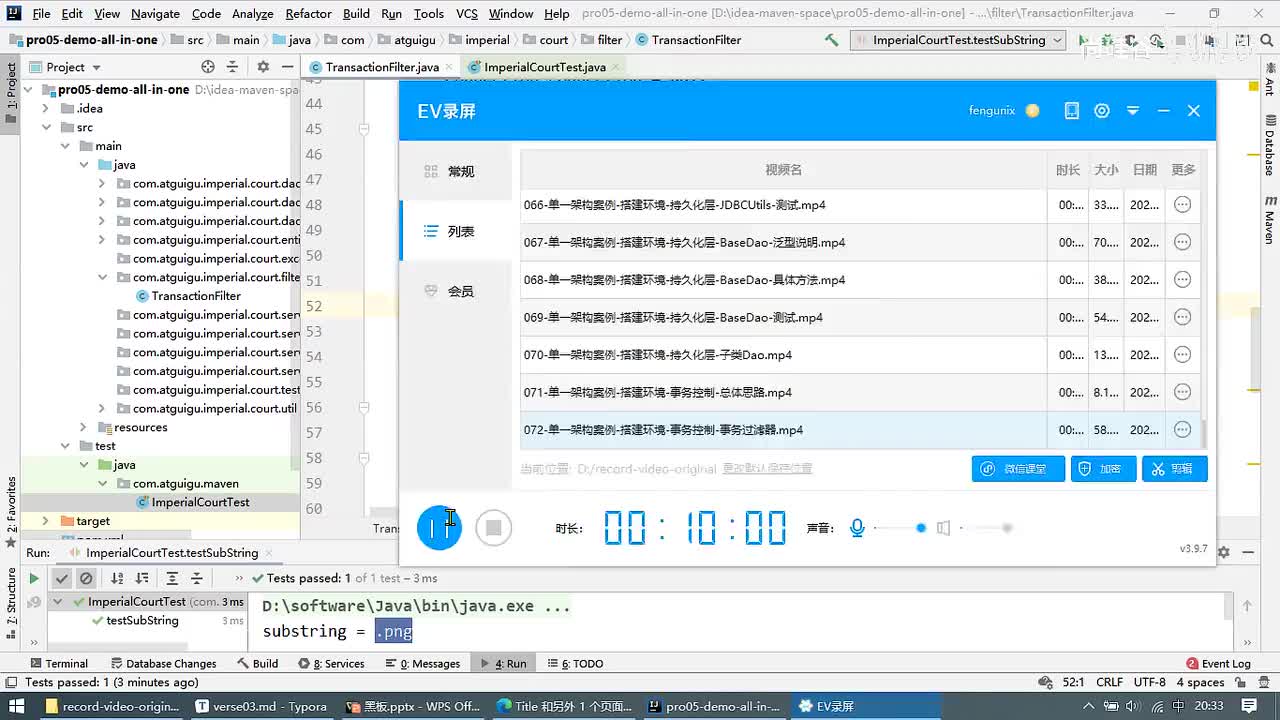Select video 069 BaseDao-测试.mp4 row
Viewport: 1280px width, 720px height.
pyautogui.click(x=861, y=317)
